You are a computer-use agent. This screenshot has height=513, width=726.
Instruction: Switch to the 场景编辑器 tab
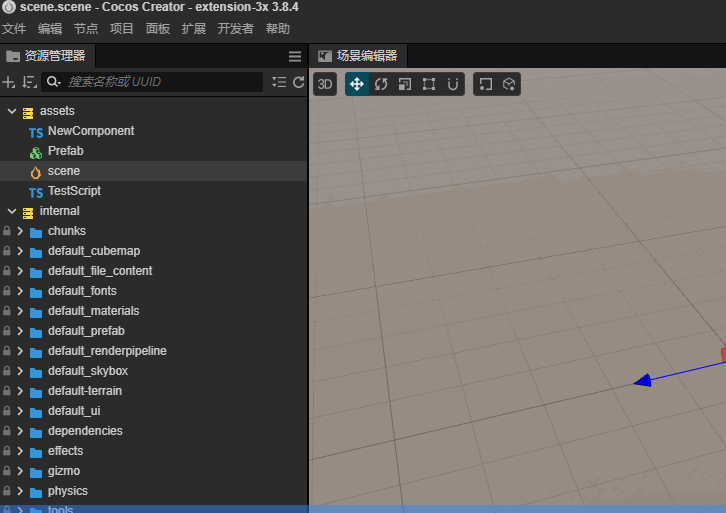point(358,56)
